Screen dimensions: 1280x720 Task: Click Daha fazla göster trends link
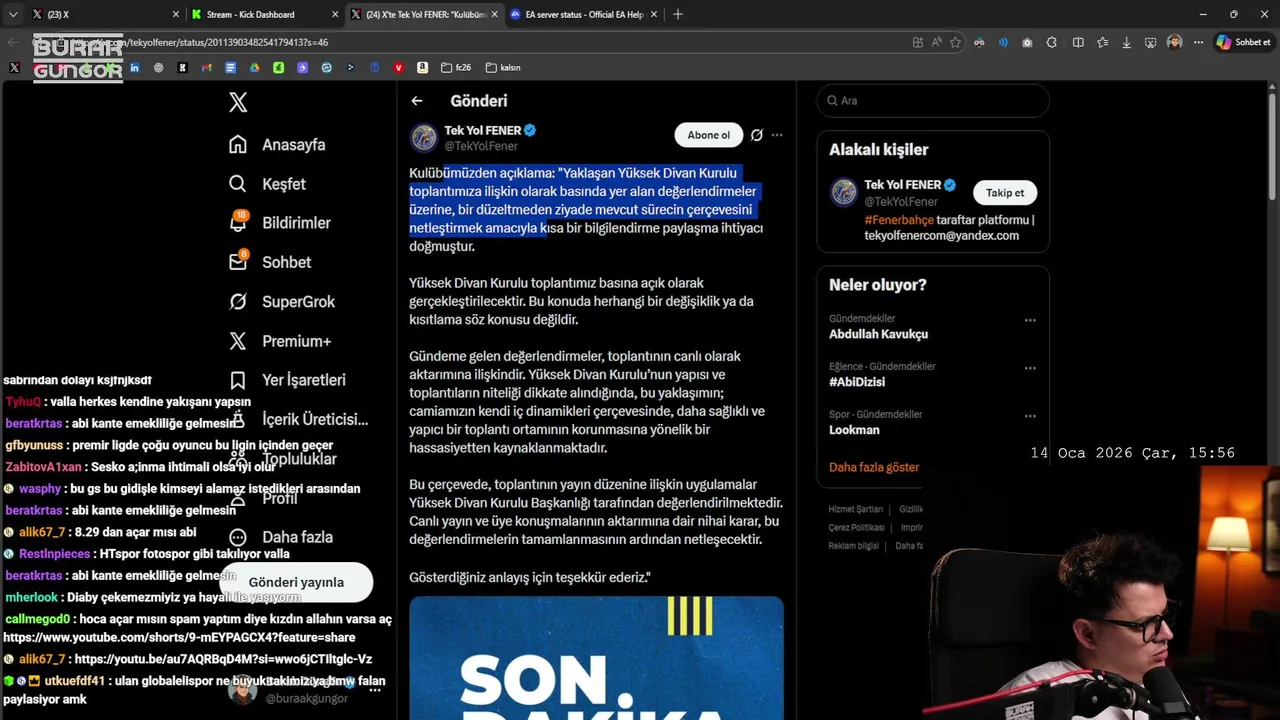[x=874, y=467]
